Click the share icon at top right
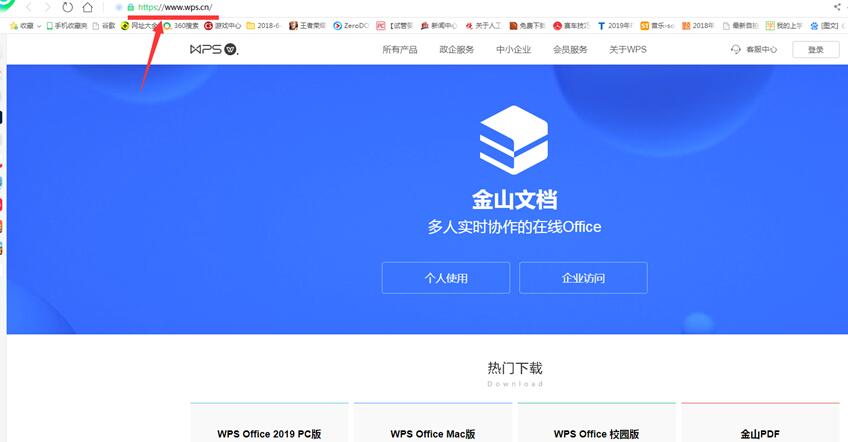 [x=837, y=7]
